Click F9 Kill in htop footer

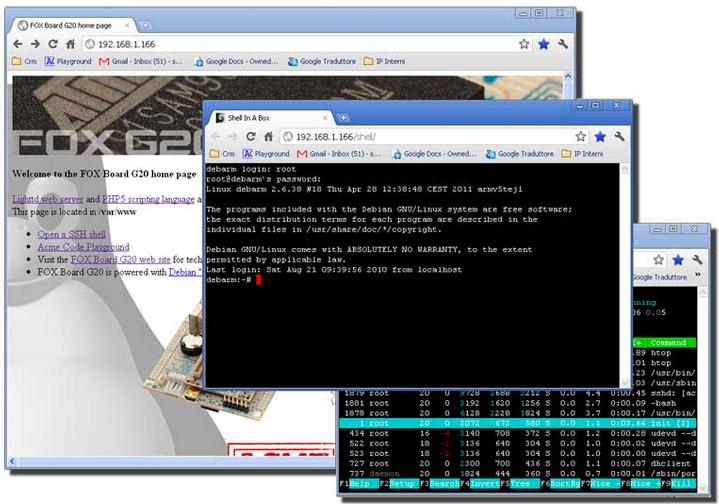pyautogui.click(x=680, y=483)
